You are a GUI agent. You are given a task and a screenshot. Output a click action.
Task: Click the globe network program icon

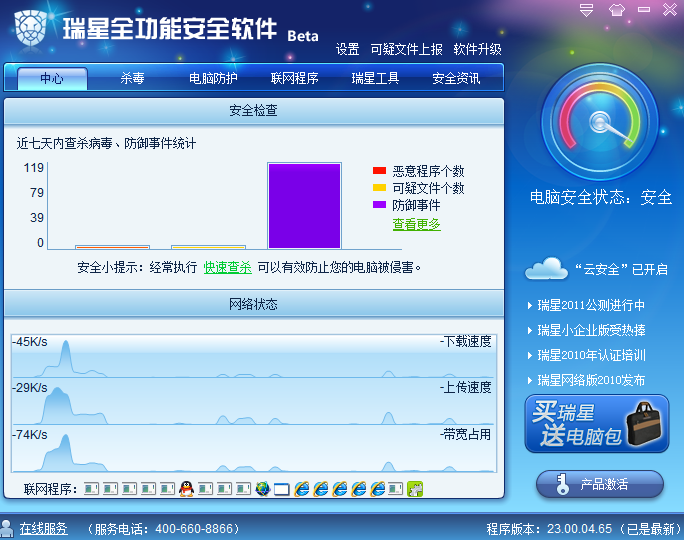263,489
